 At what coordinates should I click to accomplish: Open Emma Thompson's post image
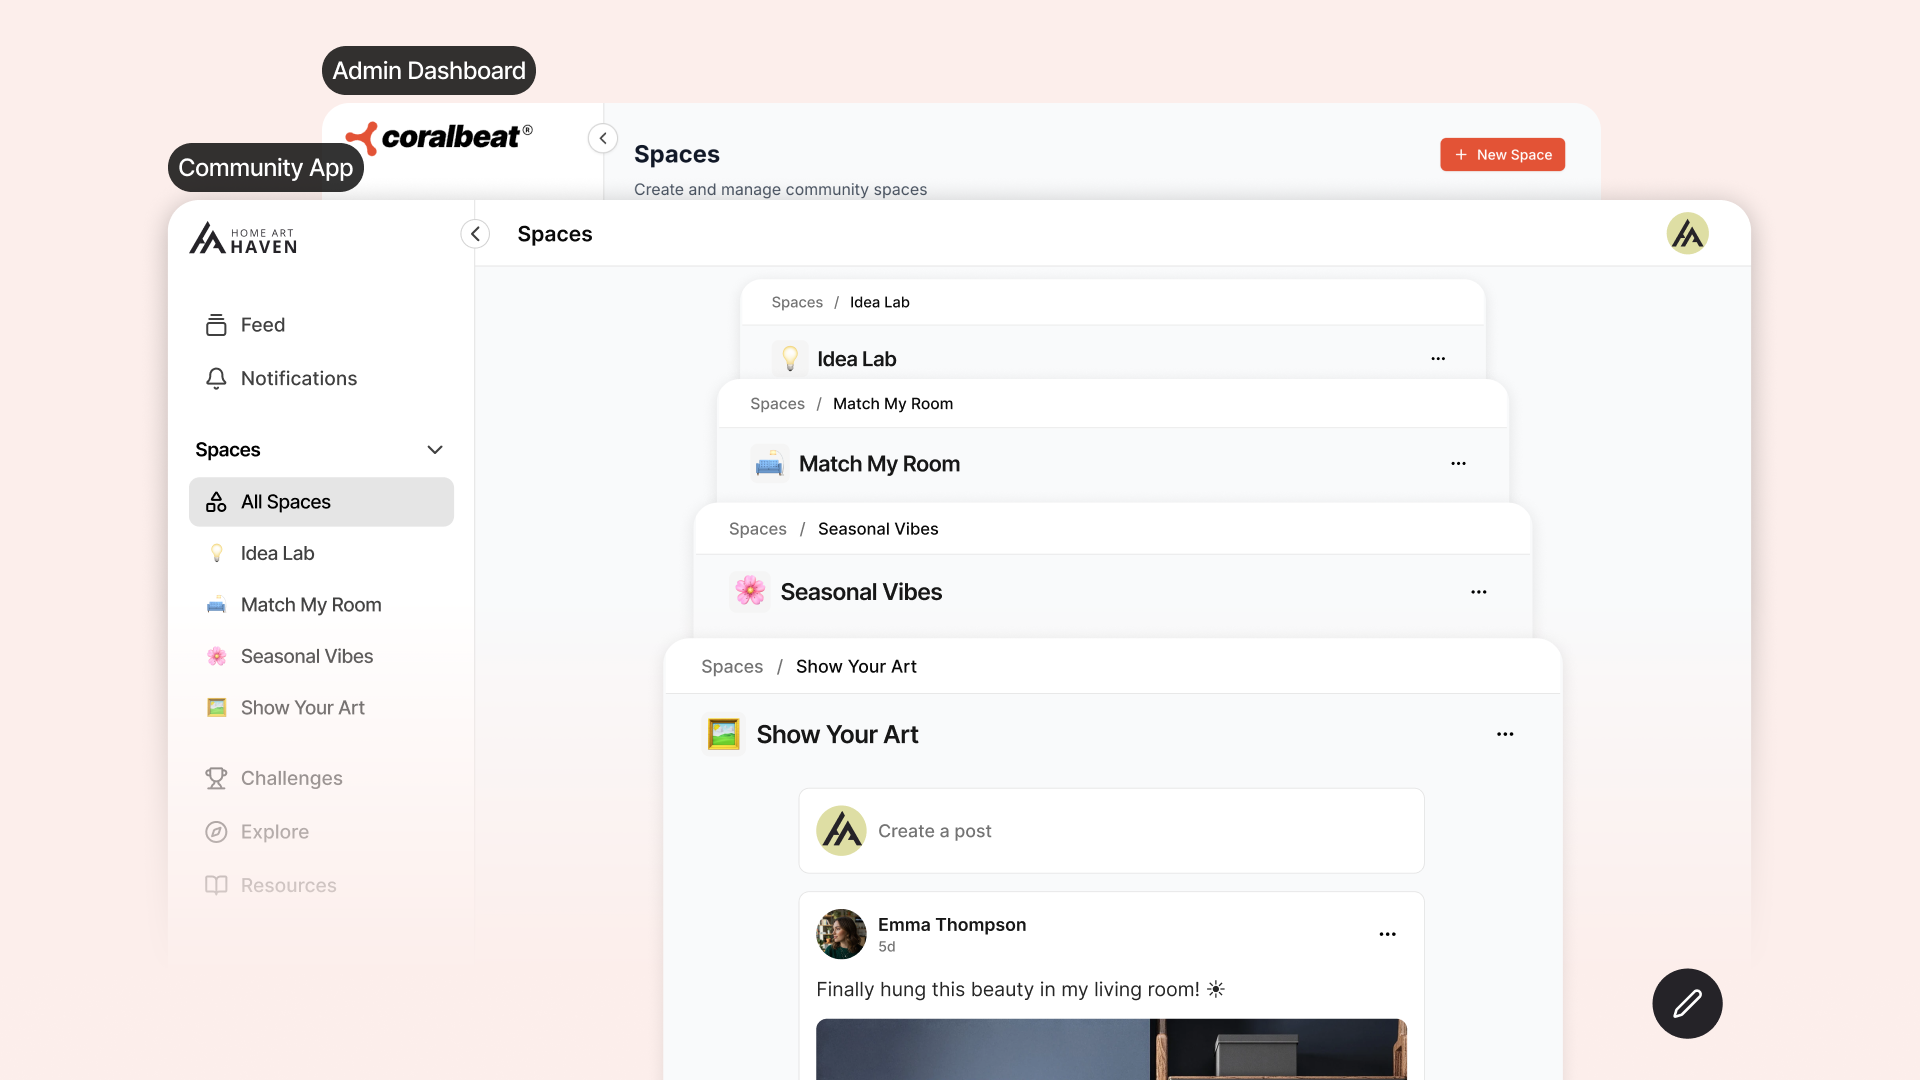pyautogui.click(x=1111, y=1048)
